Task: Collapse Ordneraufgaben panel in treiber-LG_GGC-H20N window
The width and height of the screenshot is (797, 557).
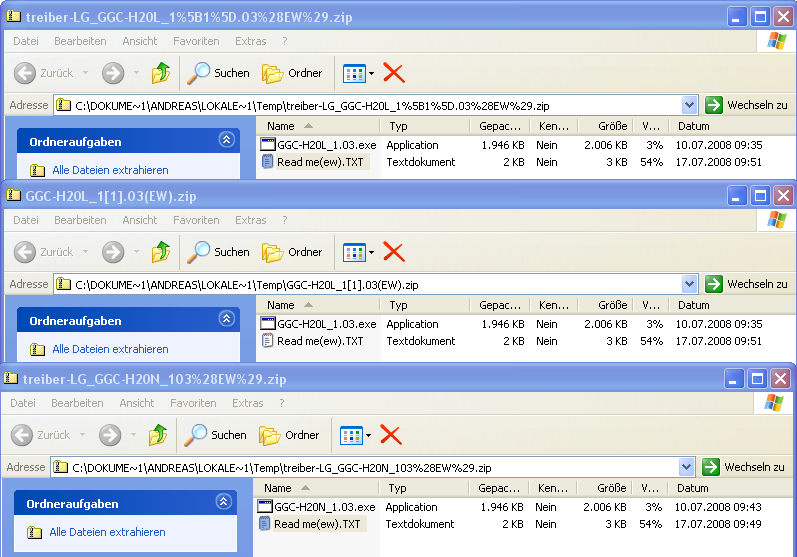Action: [223, 502]
